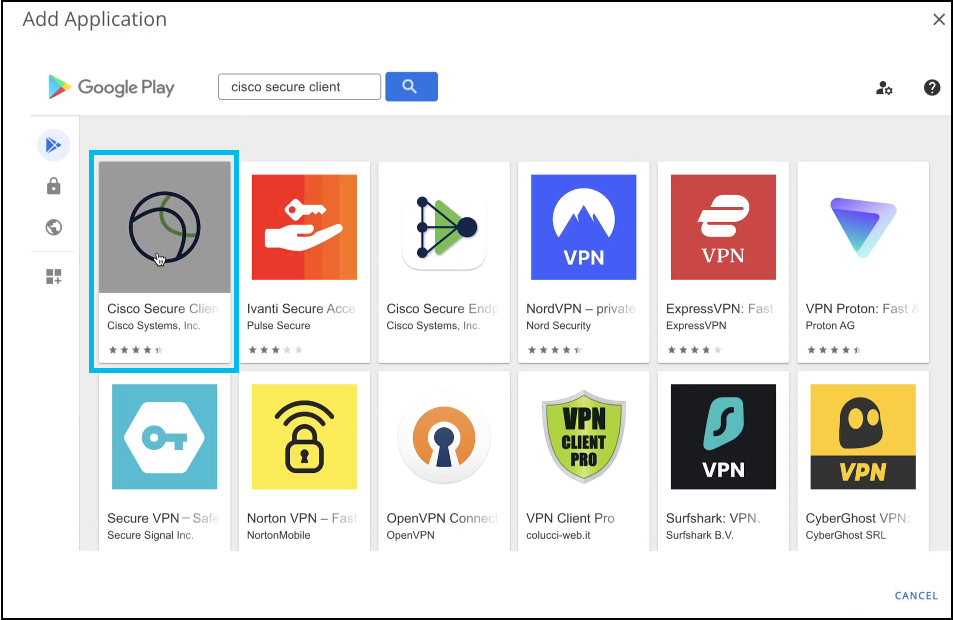953x620 pixels.
Task: Click the star rating under VPN Proton
Action: tap(834, 350)
